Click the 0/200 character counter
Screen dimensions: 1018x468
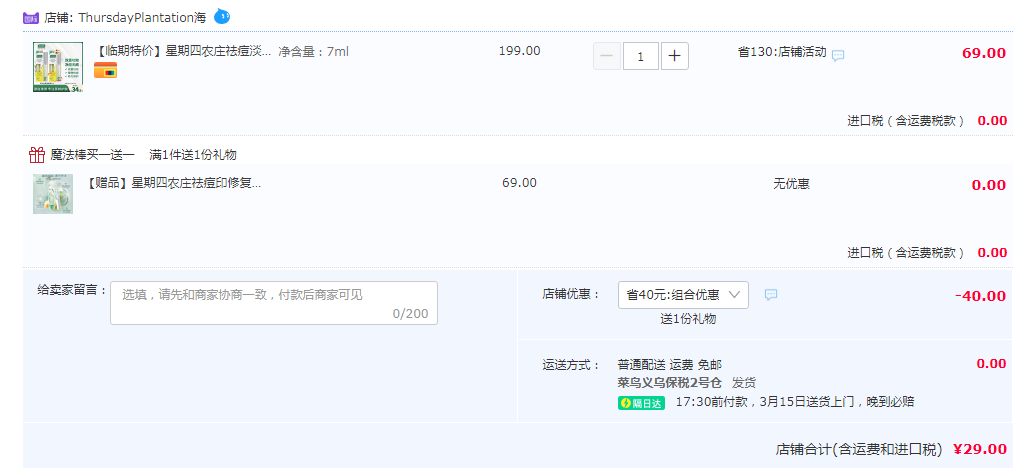coord(410,314)
